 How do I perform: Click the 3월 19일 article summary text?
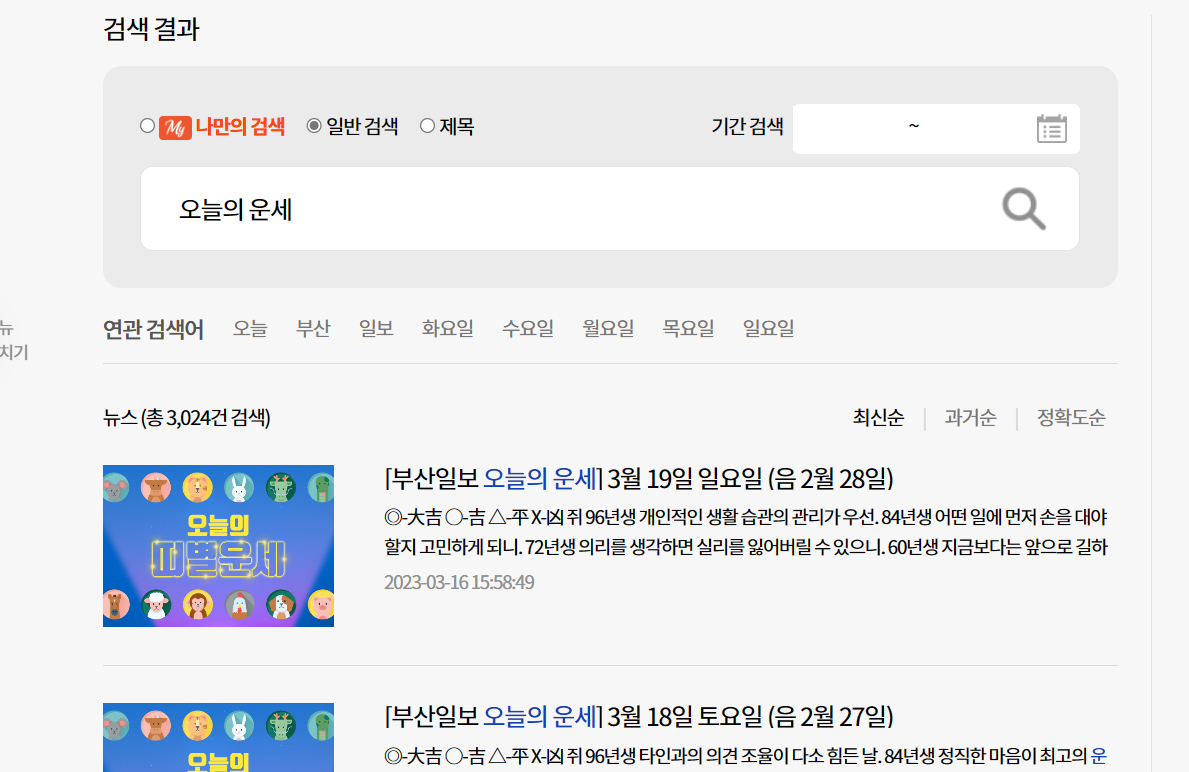pos(746,532)
